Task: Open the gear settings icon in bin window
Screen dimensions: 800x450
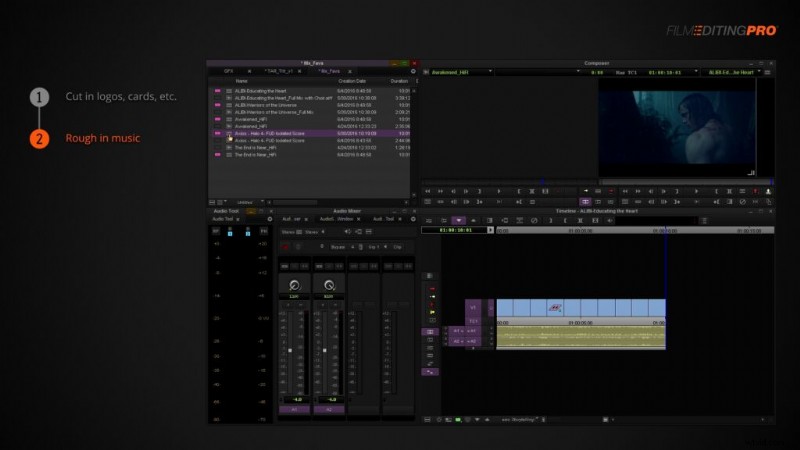Action: (413, 71)
